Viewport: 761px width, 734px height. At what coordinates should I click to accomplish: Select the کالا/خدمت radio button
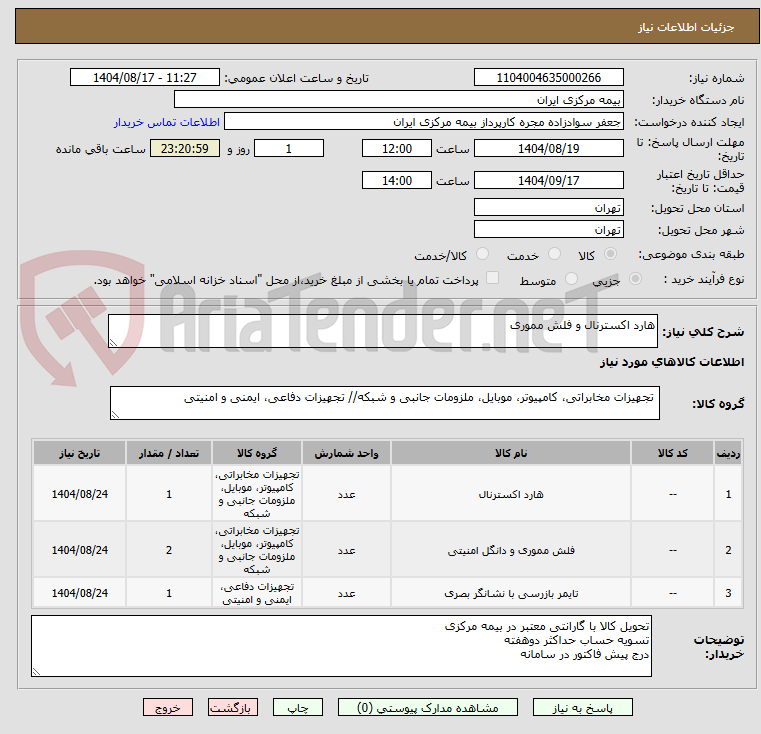tap(482, 254)
